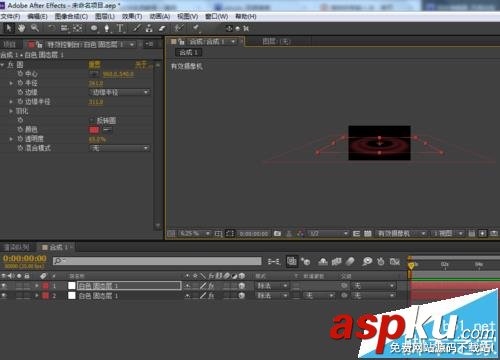Toggle the transparency grid button in viewer
This screenshot has width=500, height=360.
(x=368, y=234)
